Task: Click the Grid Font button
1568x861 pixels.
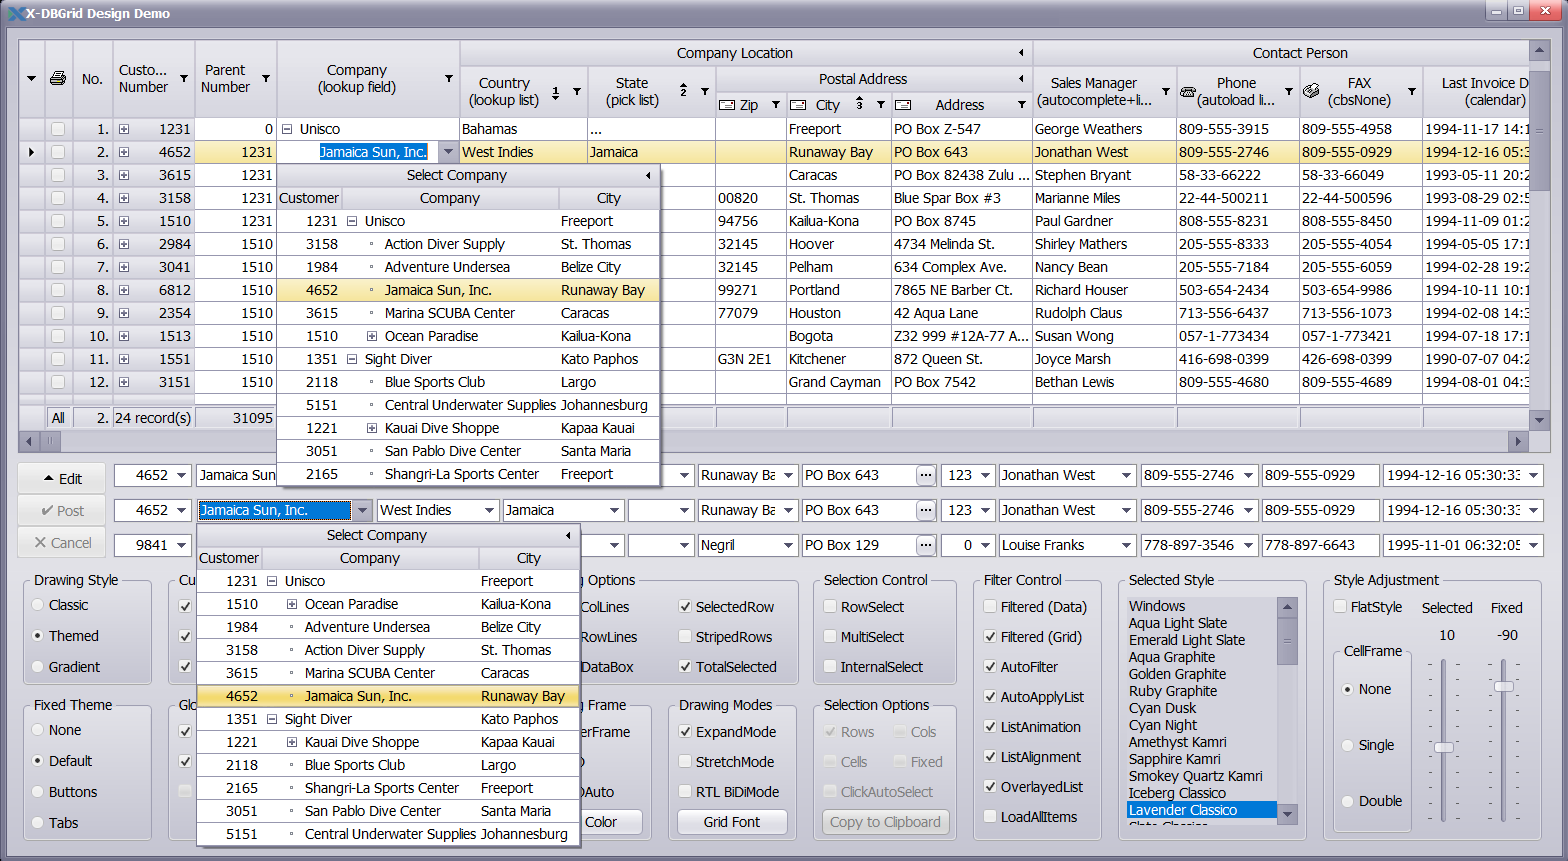Action: 731,822
